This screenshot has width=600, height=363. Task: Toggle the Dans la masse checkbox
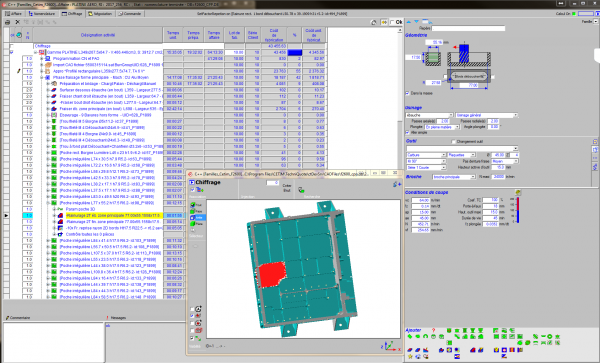[x=407, y=93]
